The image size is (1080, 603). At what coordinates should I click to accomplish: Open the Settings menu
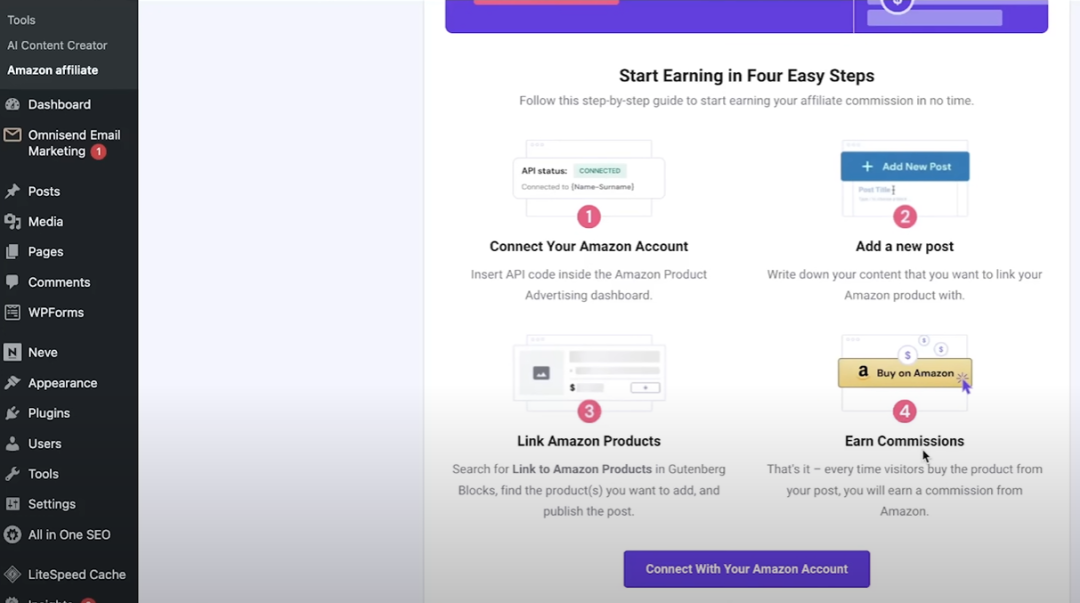51,504
